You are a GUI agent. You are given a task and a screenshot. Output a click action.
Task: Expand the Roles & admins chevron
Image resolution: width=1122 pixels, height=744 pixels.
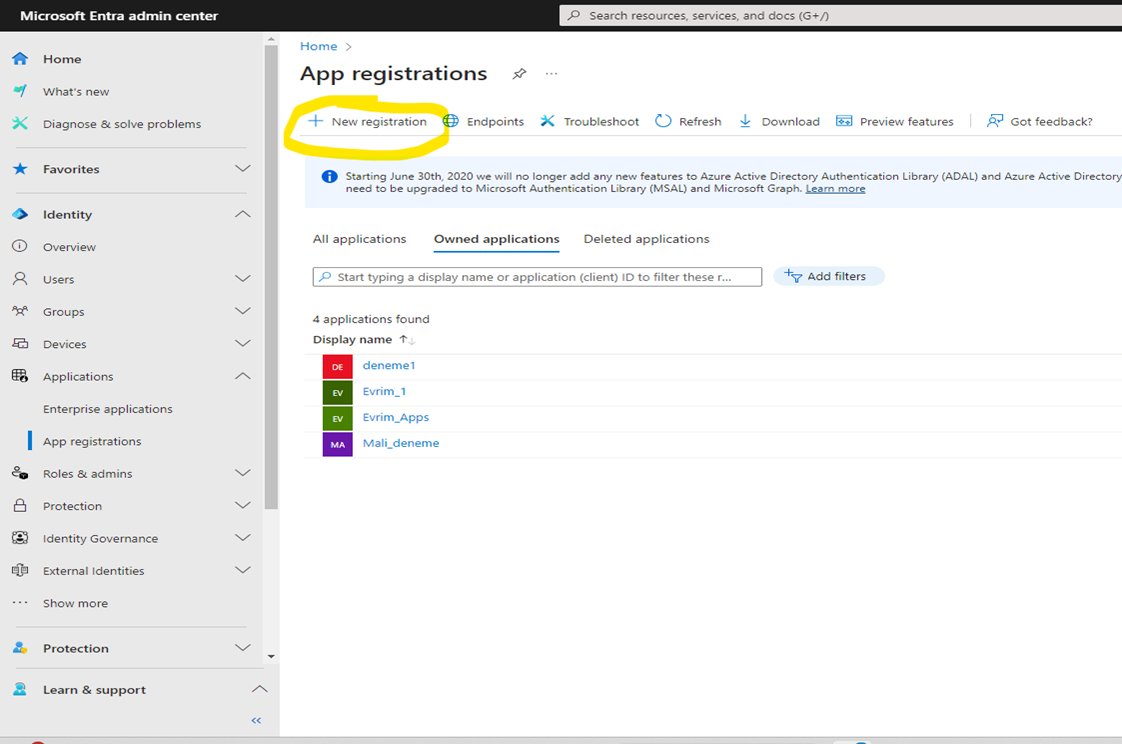click(243, 473)
